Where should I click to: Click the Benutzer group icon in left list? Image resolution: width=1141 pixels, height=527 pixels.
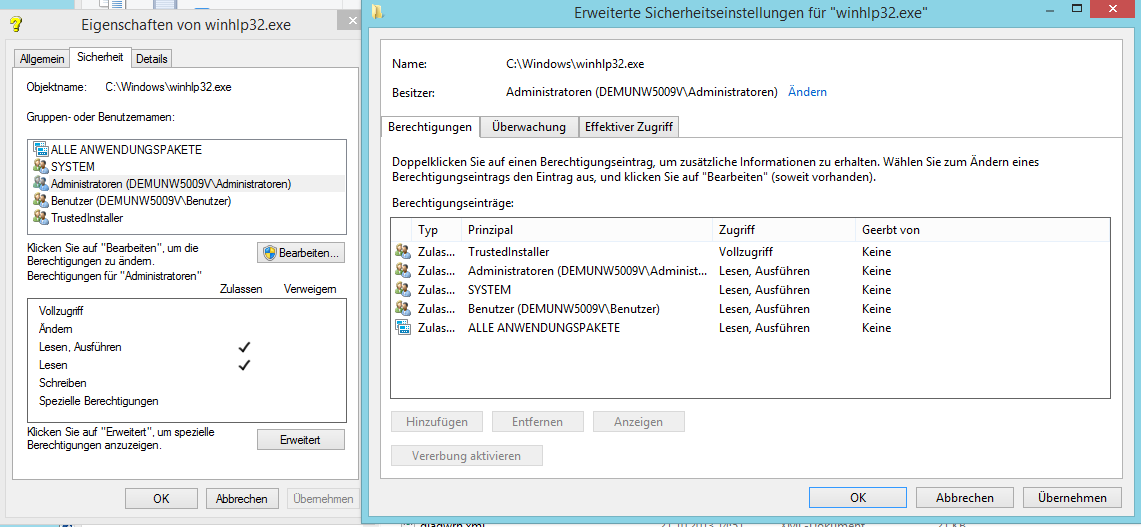(40, 201)
